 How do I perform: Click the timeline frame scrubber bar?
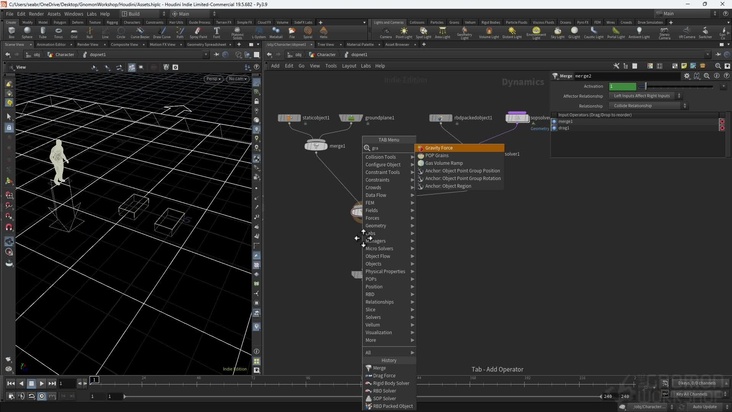coord(364,383)
